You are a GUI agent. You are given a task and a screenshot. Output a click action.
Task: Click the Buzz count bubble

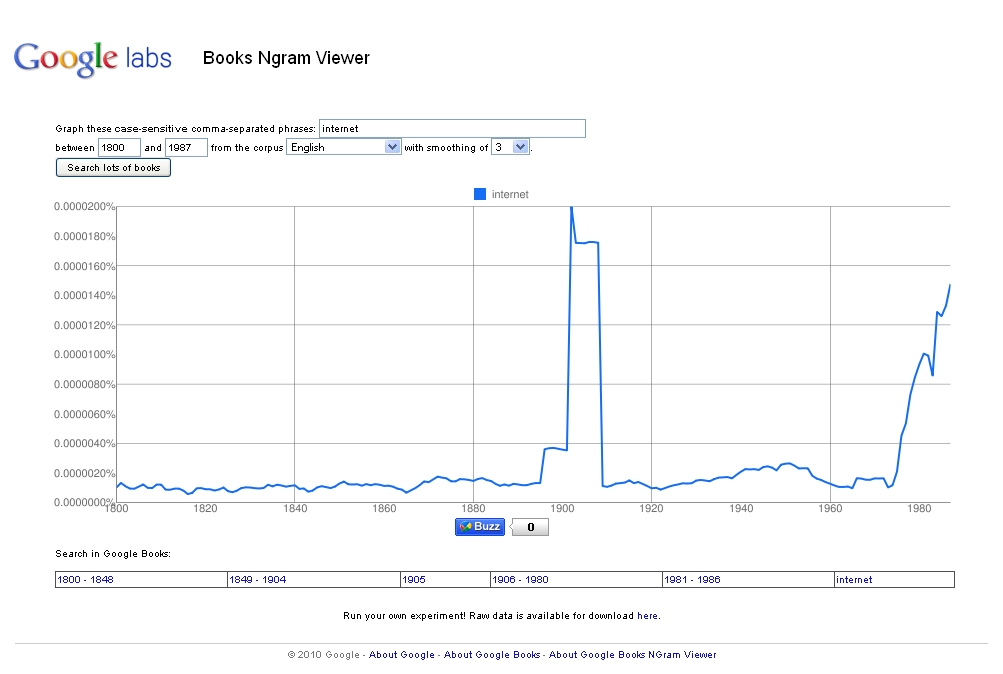click(x=530, y=527)
